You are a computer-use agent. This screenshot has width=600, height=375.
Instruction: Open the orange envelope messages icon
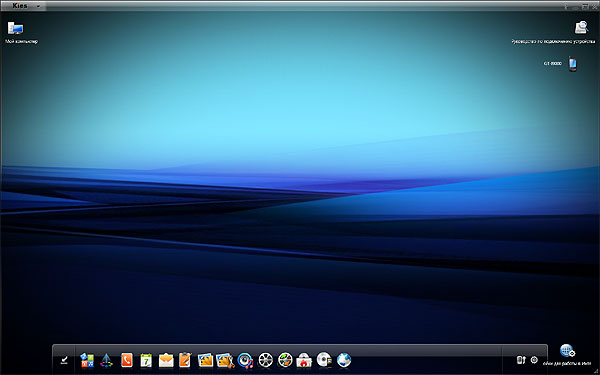point(166,360)
